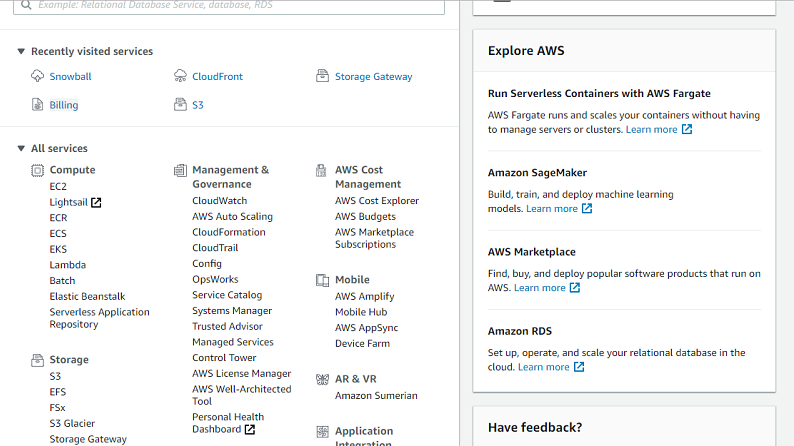Click the recently visited Storage Gateway icon

[x=323, y=76]
